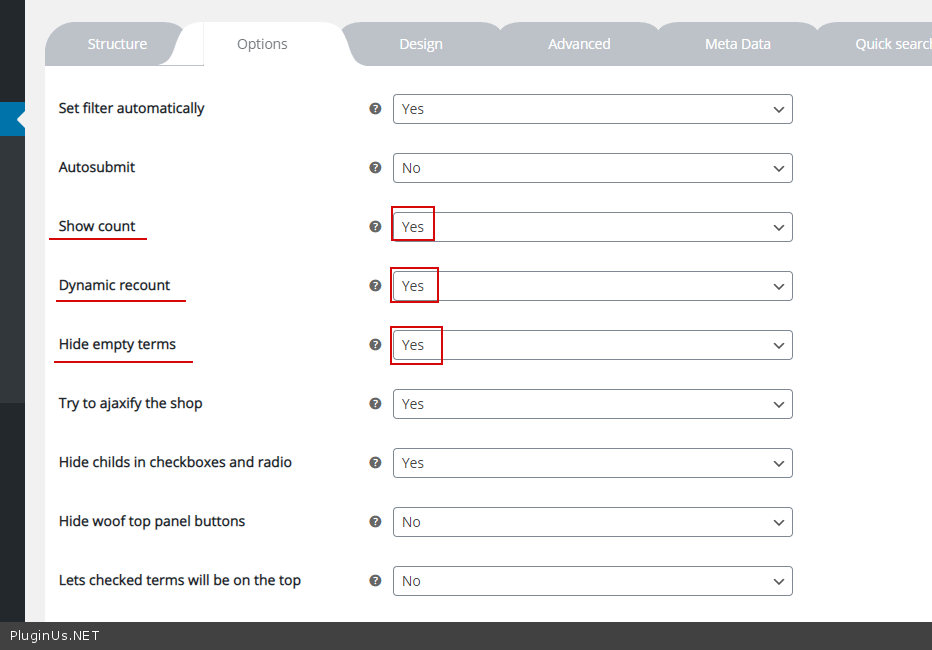Image resolution: width=932 pixels, height=650 pixels.
Task: Click help icon for Hide woof top panel buttons
Action: (x=375, y=521)
